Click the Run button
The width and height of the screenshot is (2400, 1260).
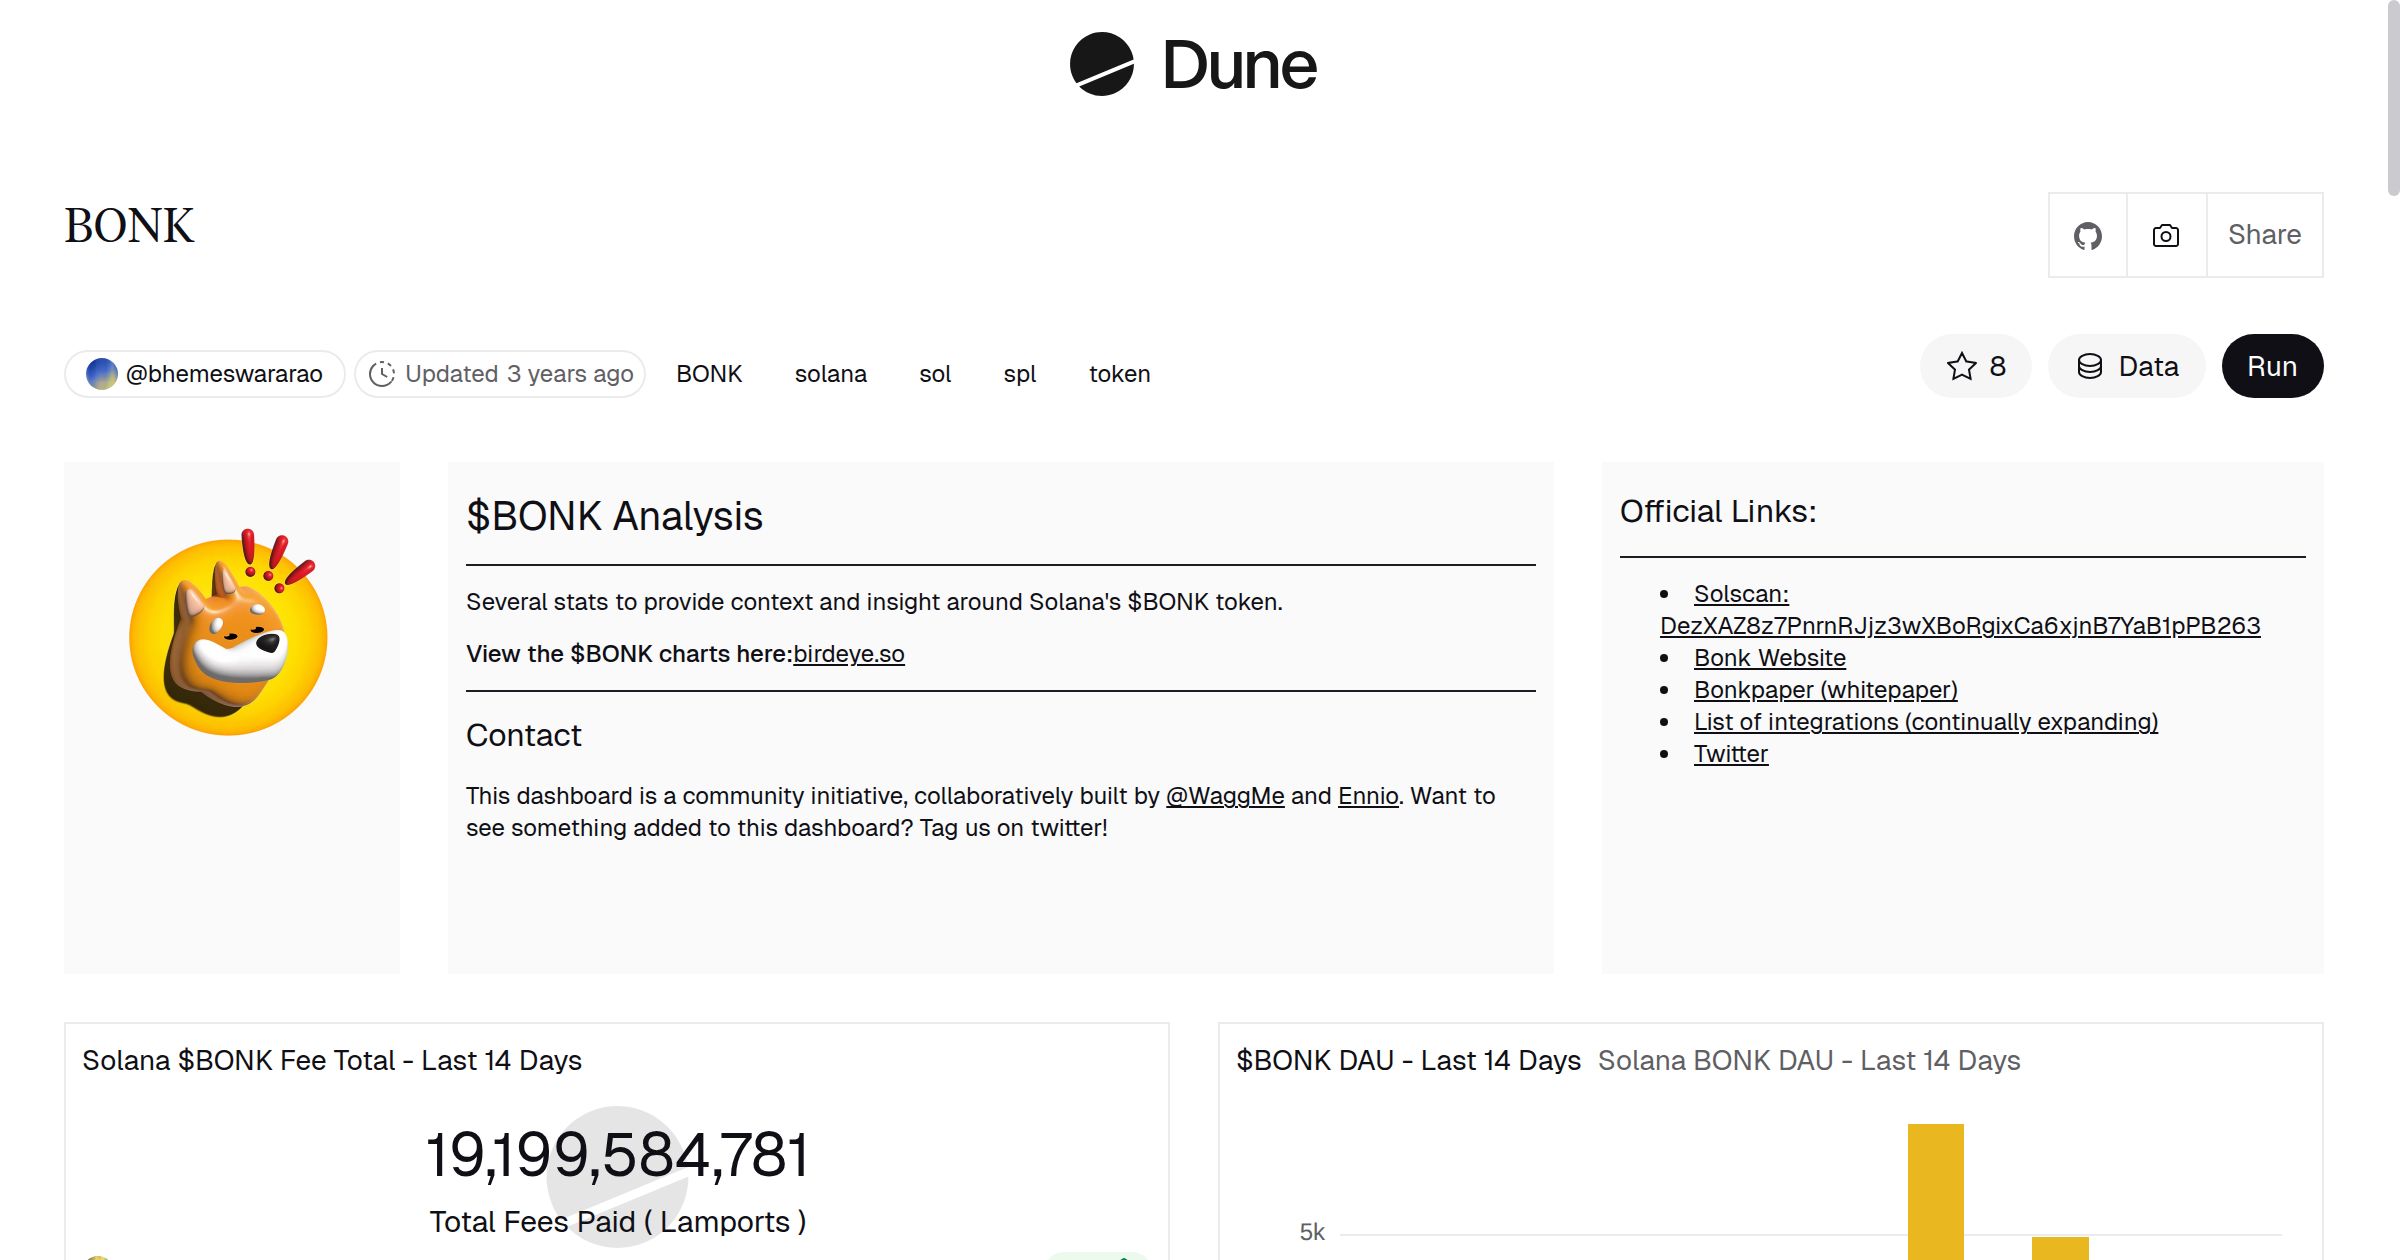pos(2271,366)
